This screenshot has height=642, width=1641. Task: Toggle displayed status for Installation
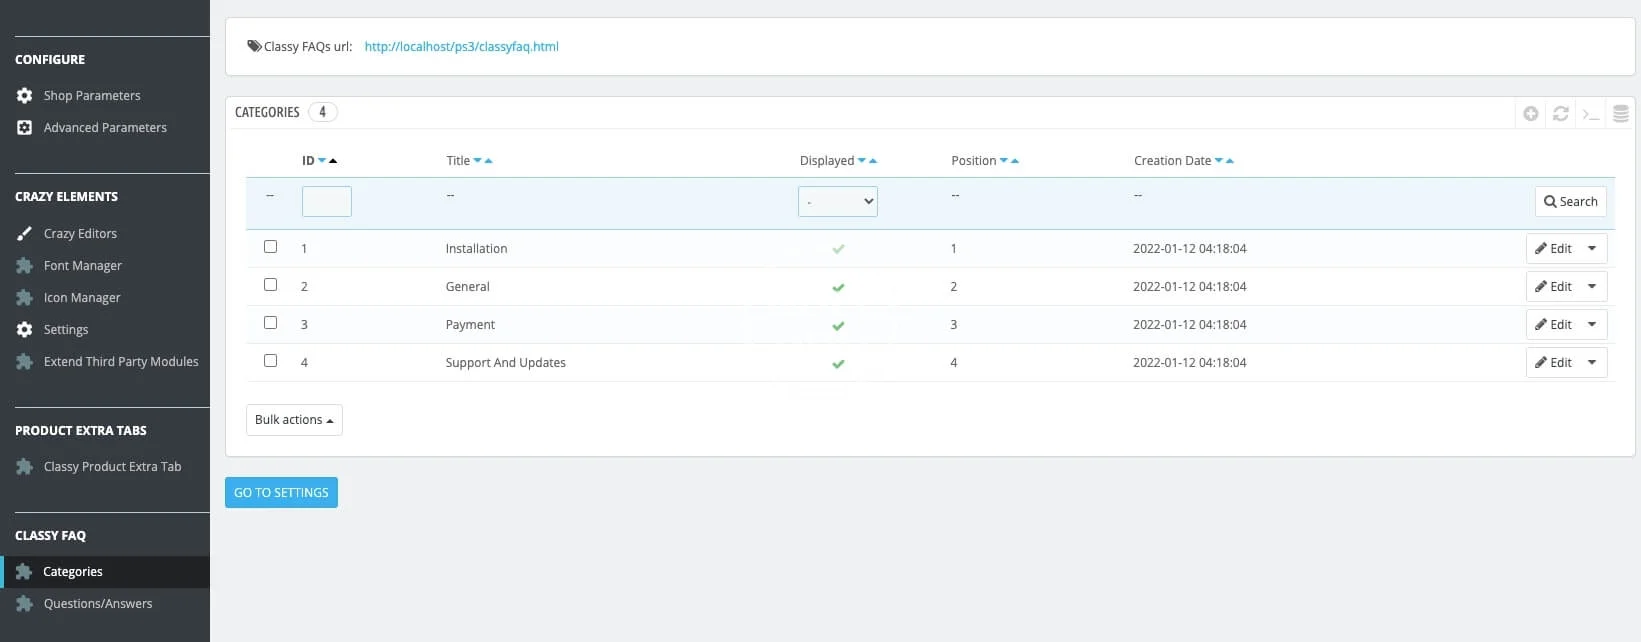[x=838, y=249]
